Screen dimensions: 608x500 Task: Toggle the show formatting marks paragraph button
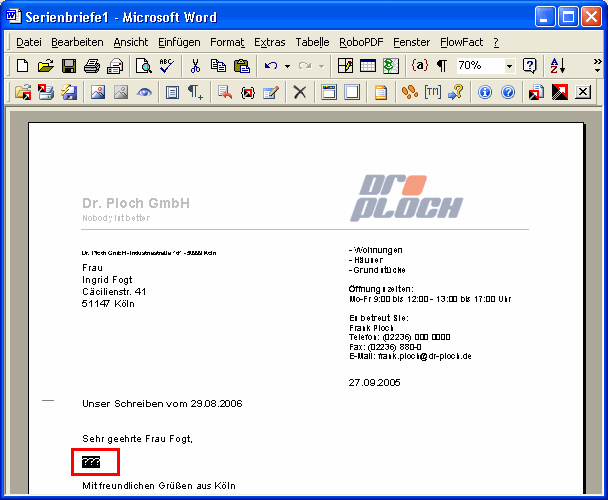[x=441, y=66]
